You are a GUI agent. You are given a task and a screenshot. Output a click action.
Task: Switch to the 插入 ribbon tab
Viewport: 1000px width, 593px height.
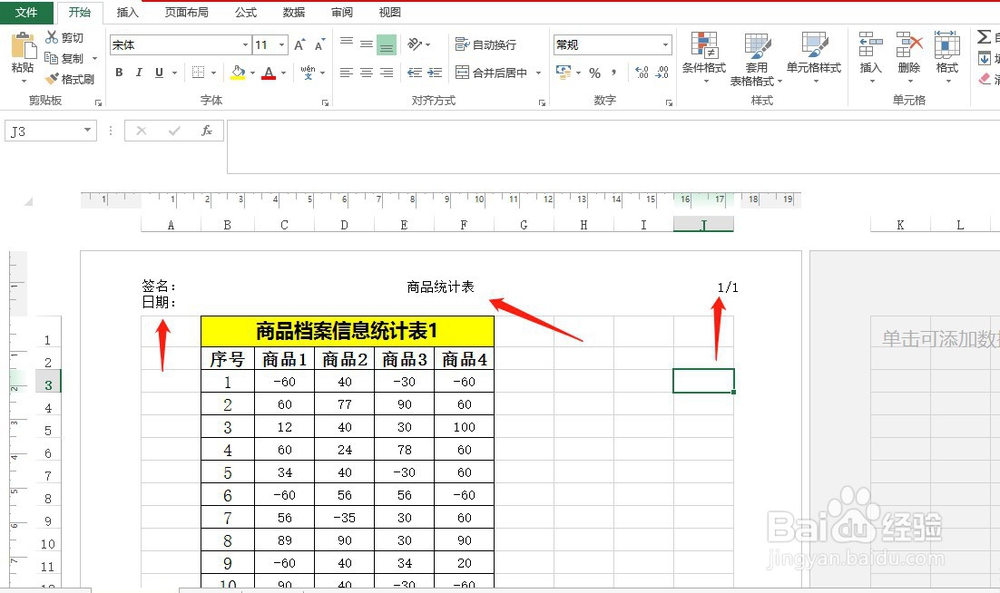click(127, 12)
